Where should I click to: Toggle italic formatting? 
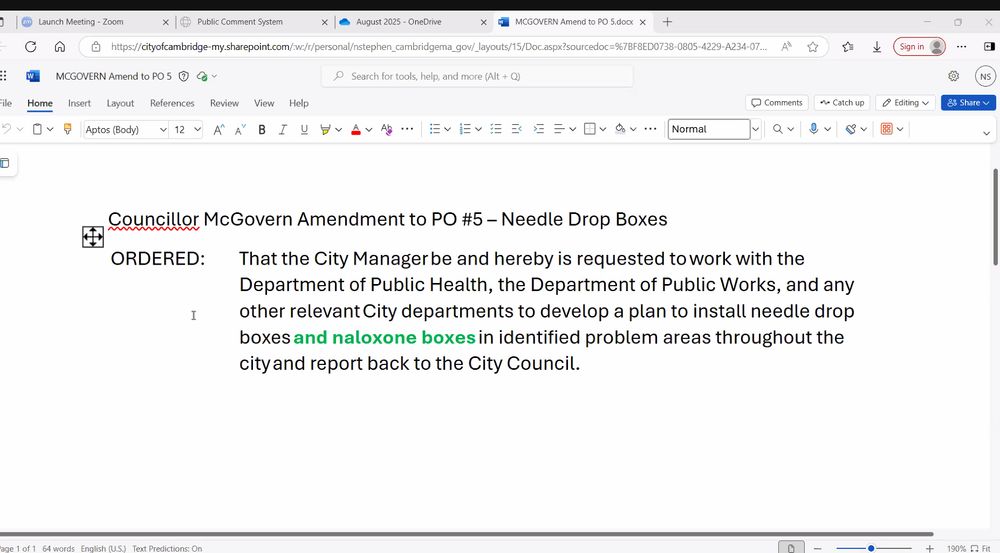point(283,129)
